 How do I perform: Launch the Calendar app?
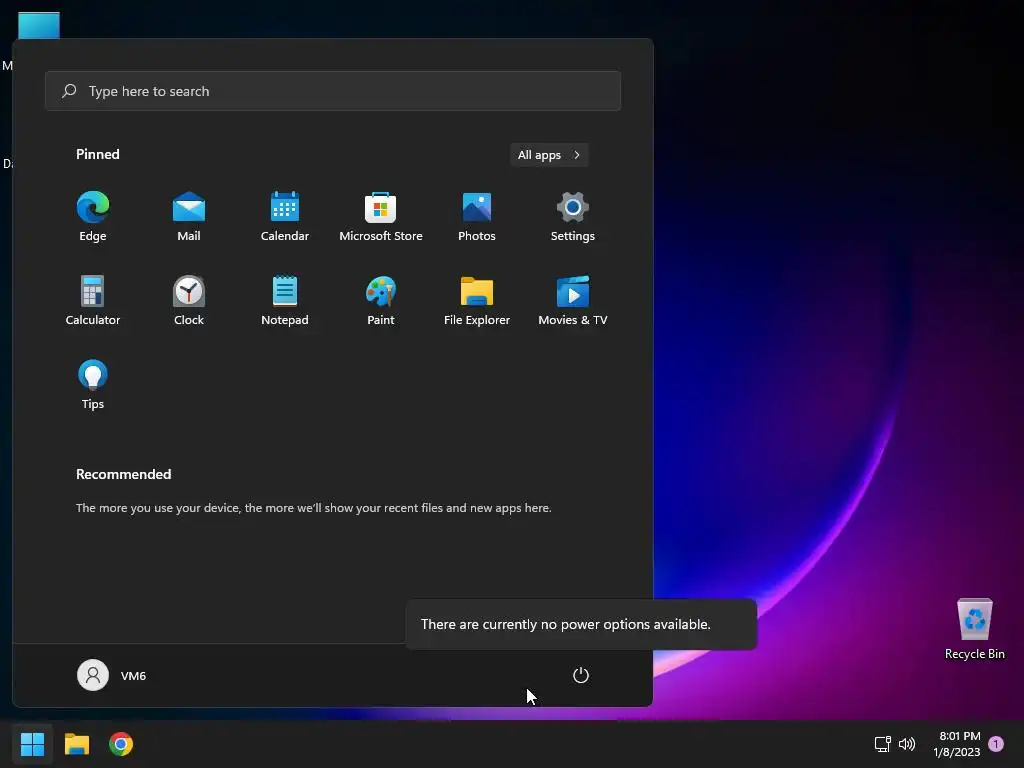pyautogui.click(x=285, y=217)
